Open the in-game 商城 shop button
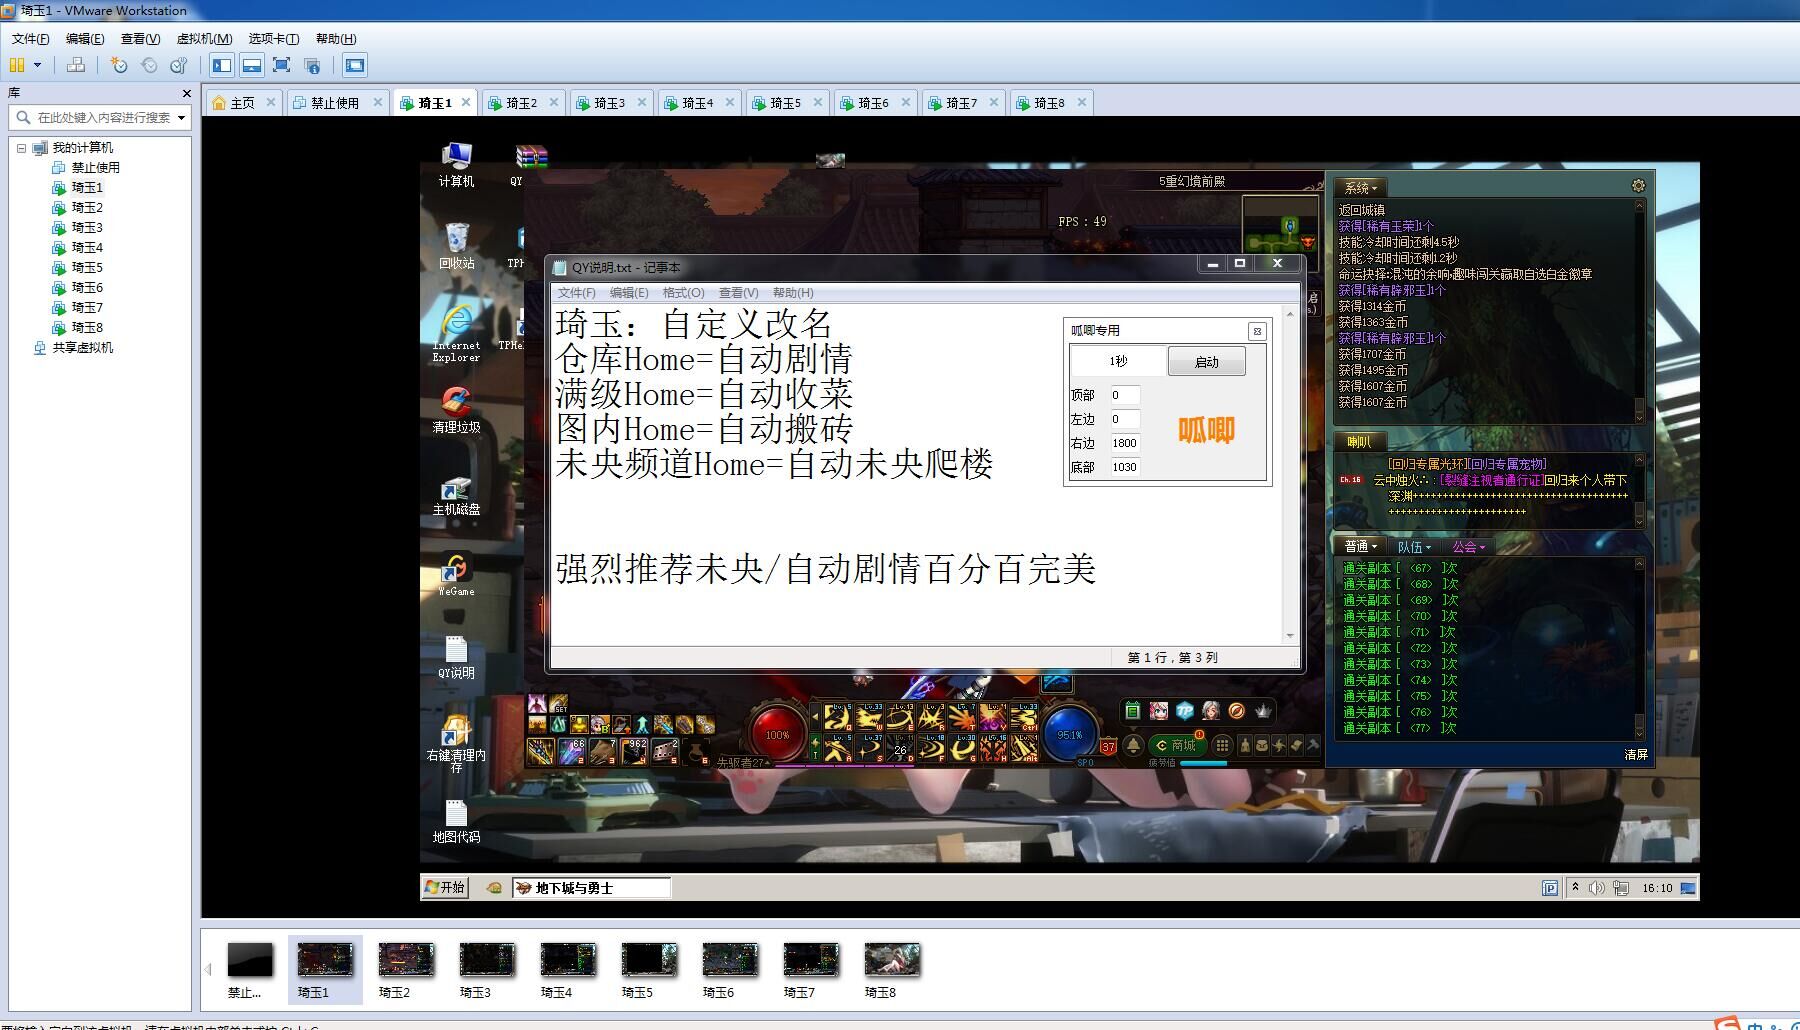 [x=1176, y=745]
